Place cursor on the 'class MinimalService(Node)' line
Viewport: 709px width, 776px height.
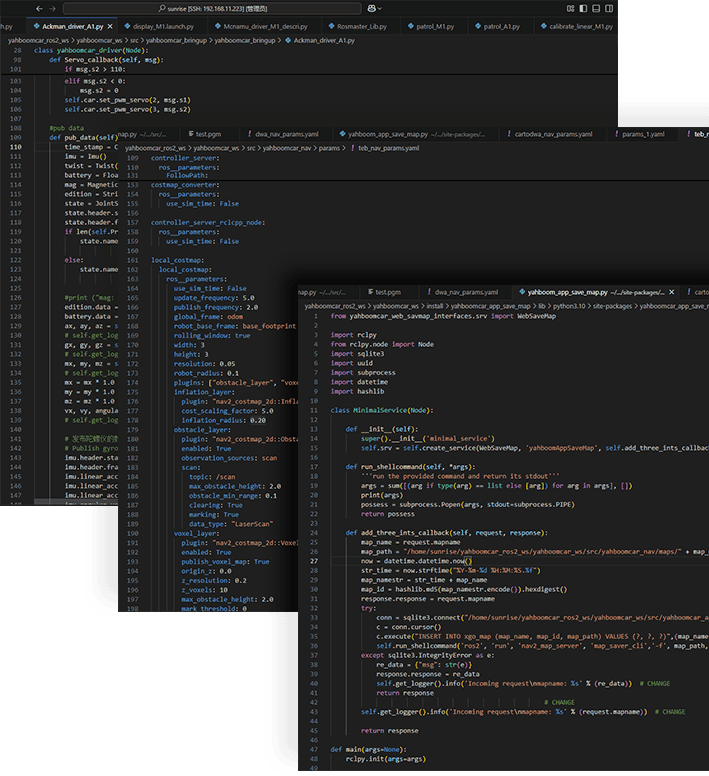[380, 410]
